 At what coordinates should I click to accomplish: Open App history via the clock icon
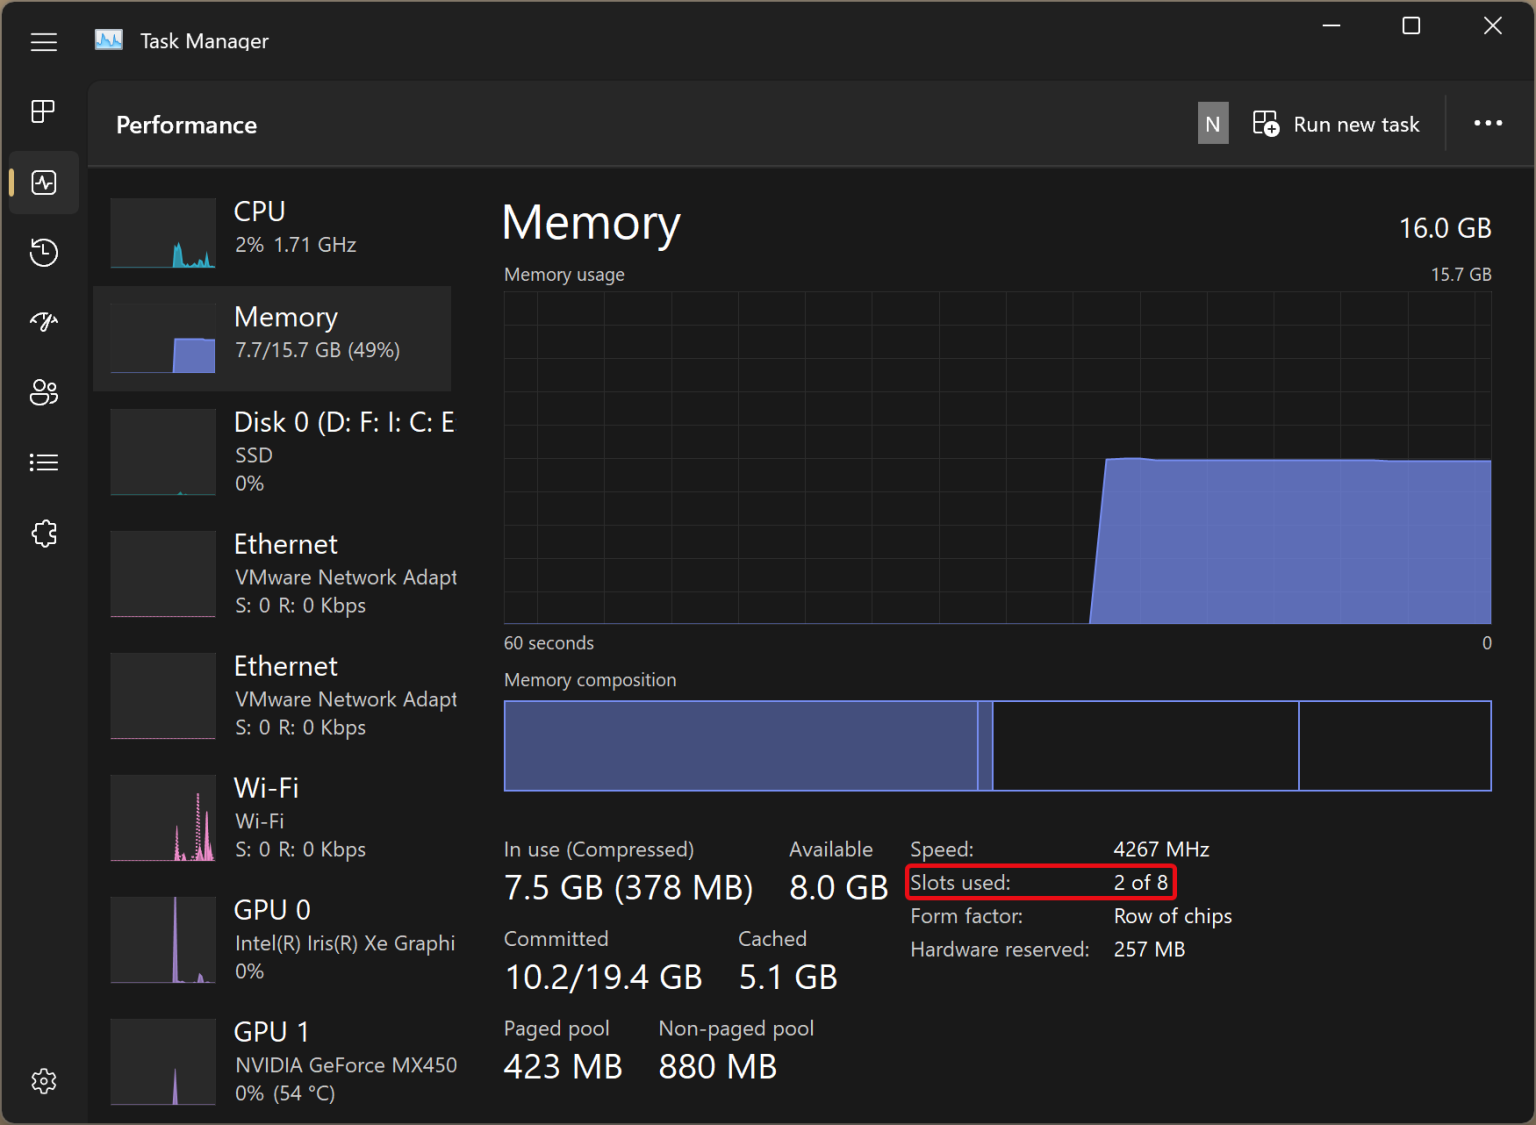click(x=43, y=252)
